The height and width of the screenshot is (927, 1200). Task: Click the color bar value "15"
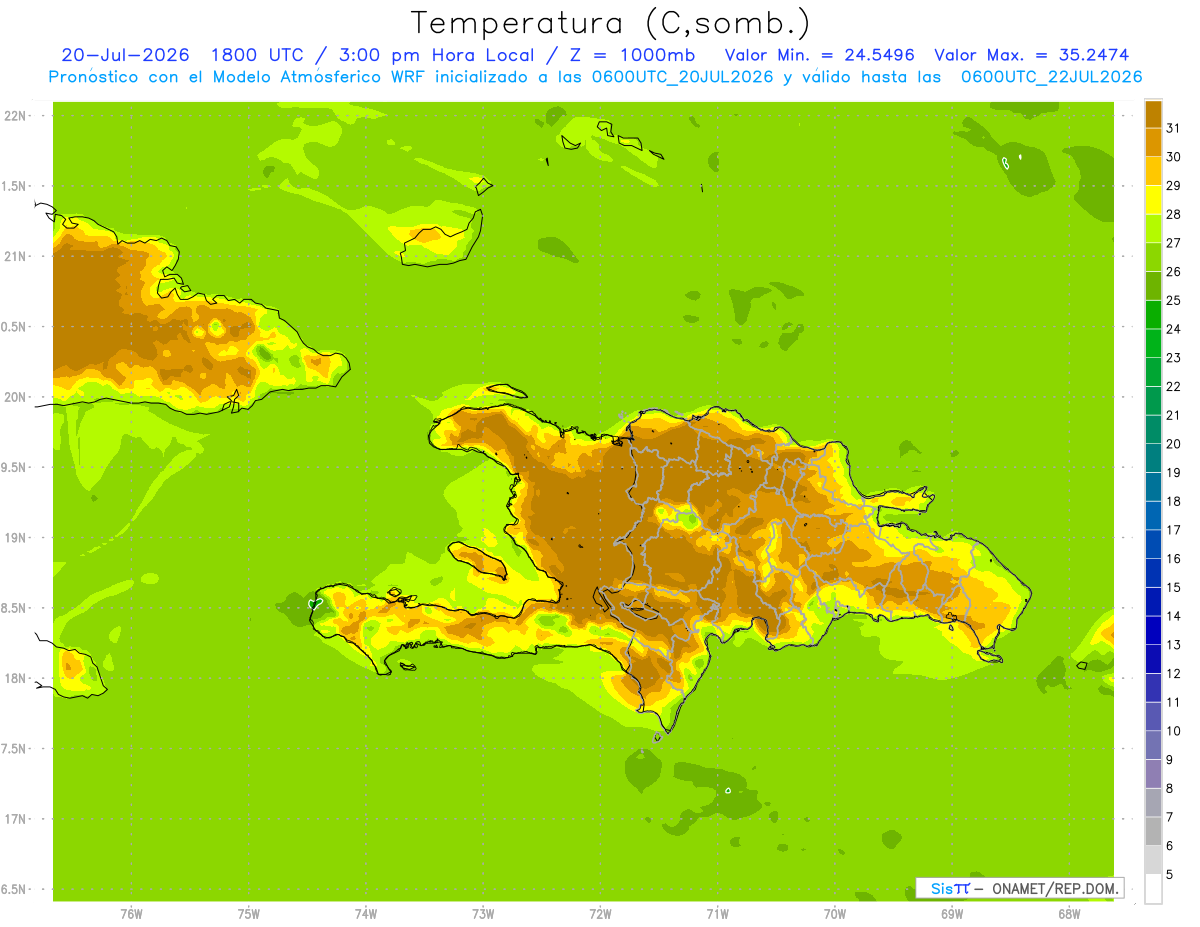point(1173,588)
